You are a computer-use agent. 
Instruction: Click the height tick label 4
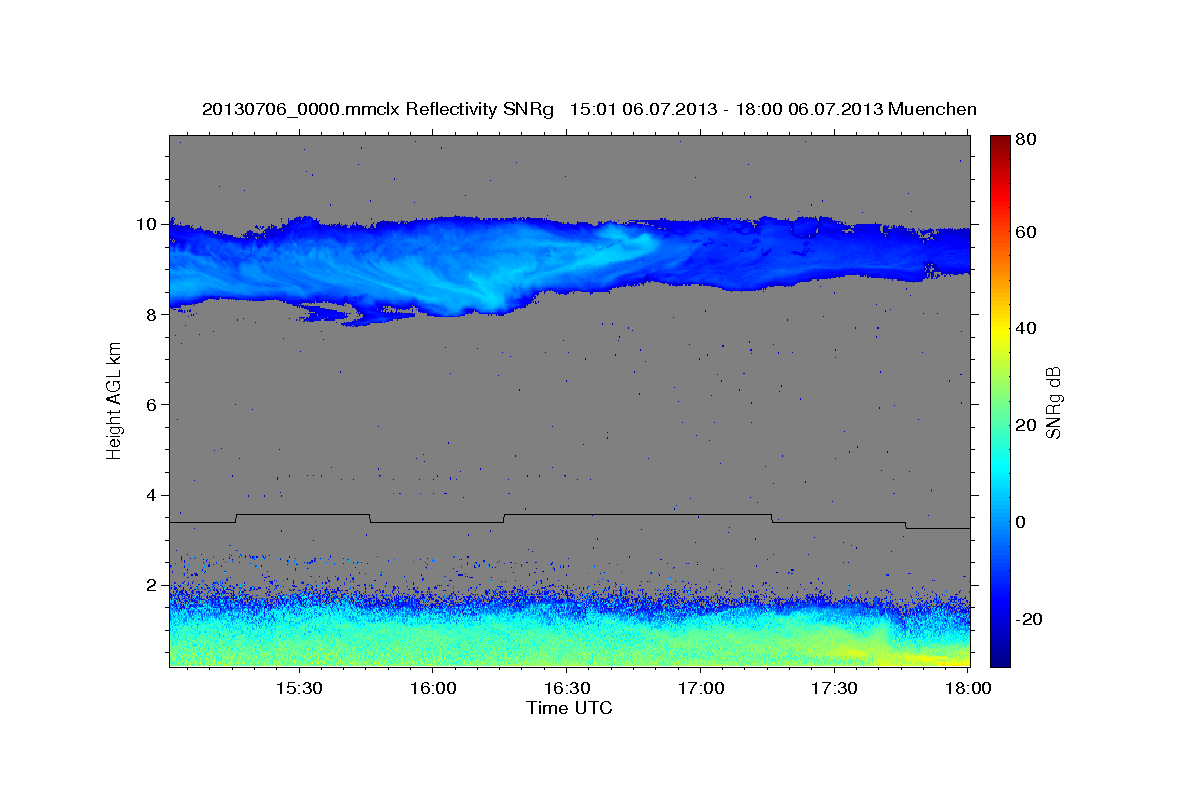[x=153, y=495]
